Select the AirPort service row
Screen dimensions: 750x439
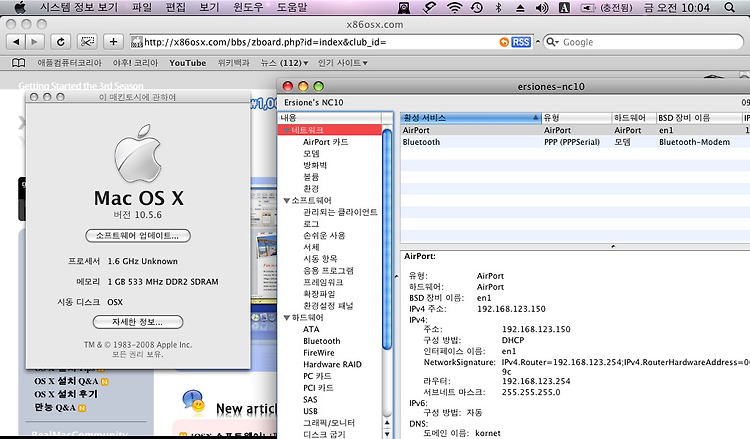[575, 130]
